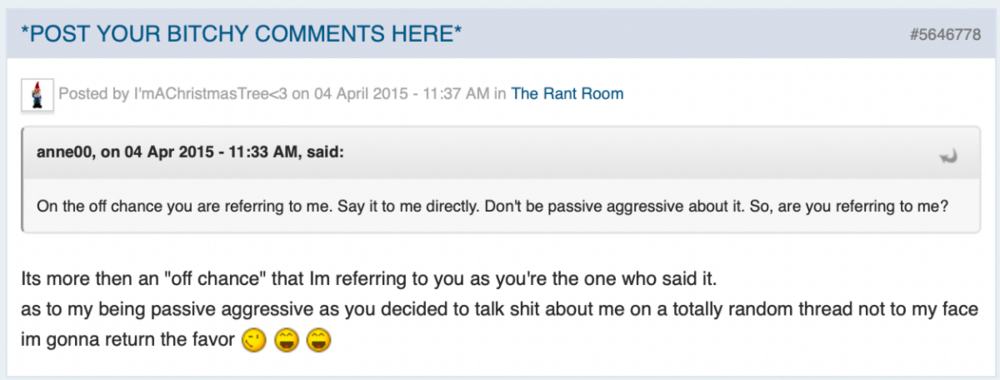Open the *POST YOUR BITCHY COMMENTS HERE* thread title
1000x380 pixels.
point(241,33)
